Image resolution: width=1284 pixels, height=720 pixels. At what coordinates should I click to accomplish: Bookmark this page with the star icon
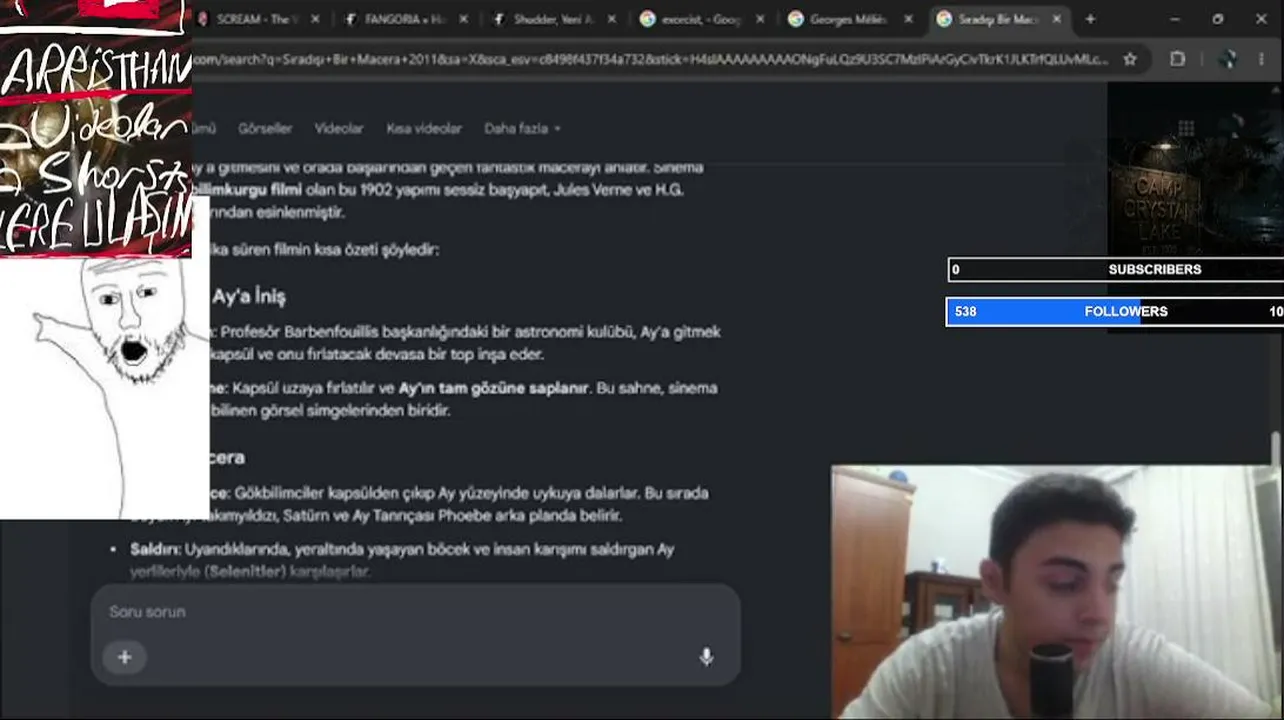(x=1130, y=59)
